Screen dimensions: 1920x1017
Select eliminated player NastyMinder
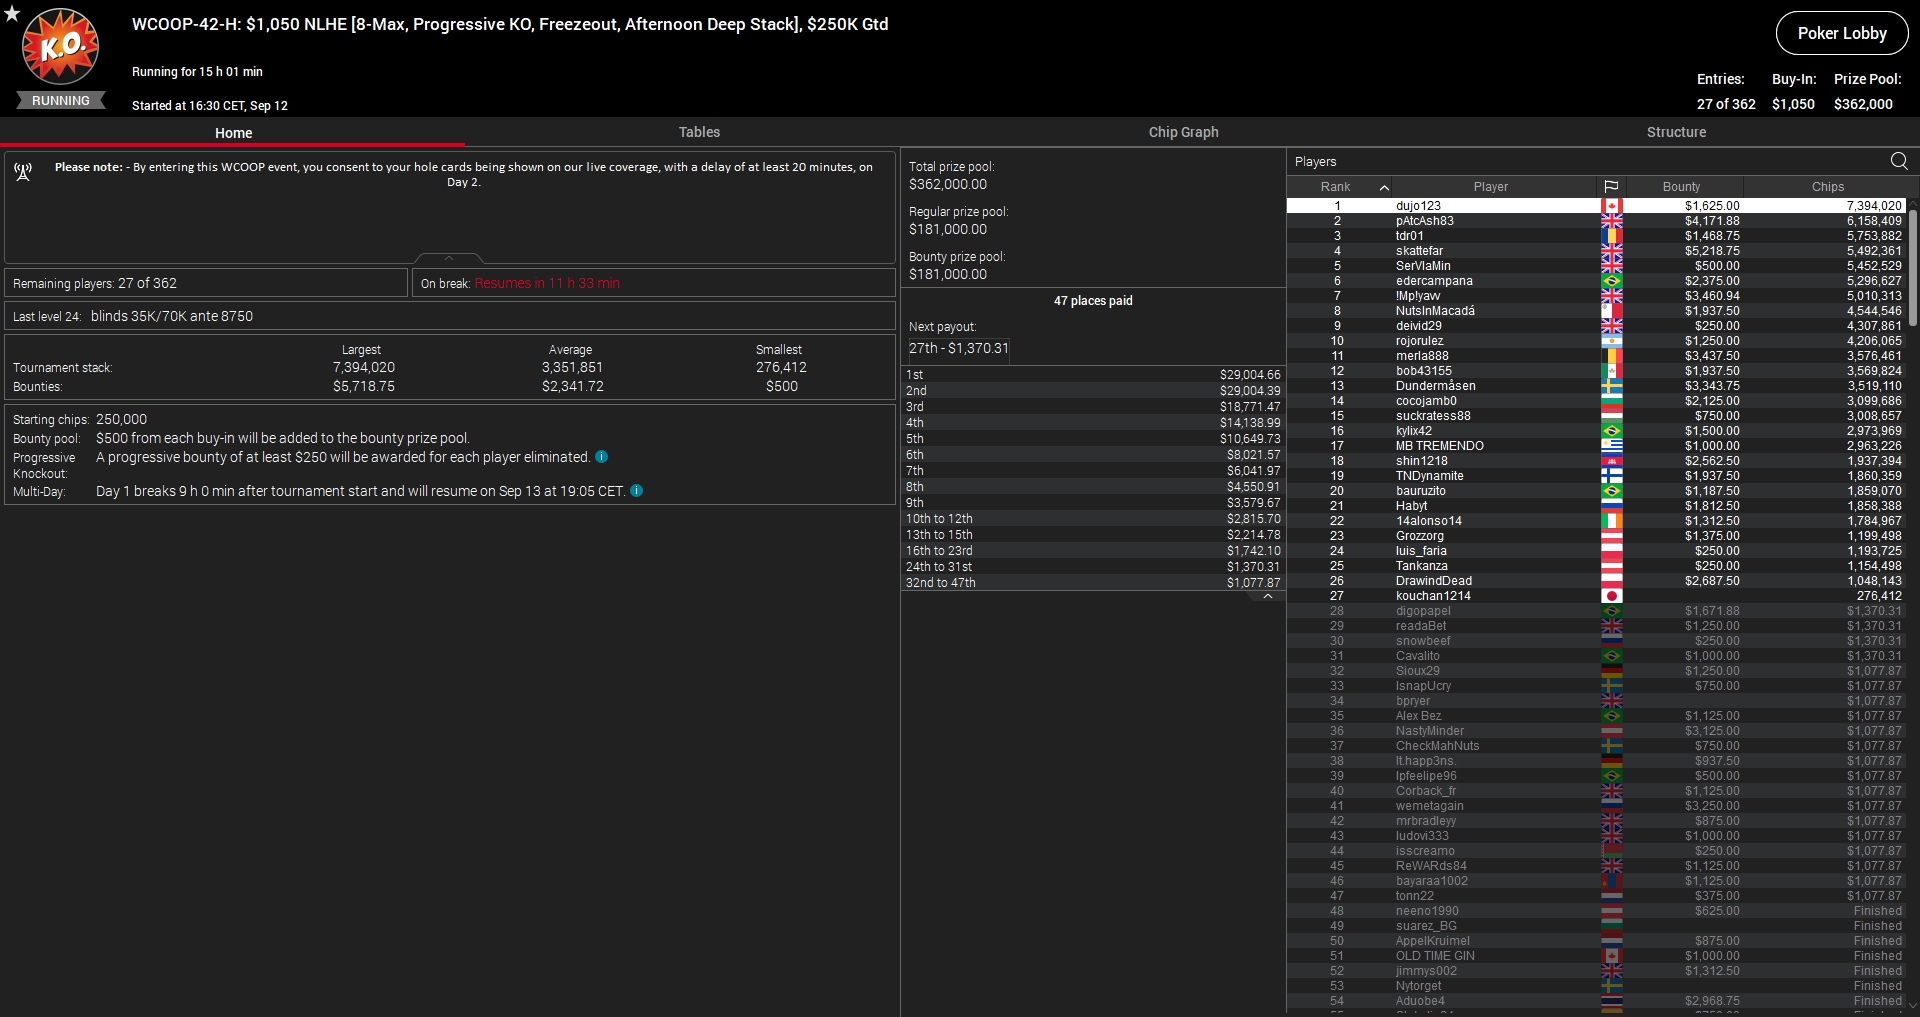(x=1597, y=731)
